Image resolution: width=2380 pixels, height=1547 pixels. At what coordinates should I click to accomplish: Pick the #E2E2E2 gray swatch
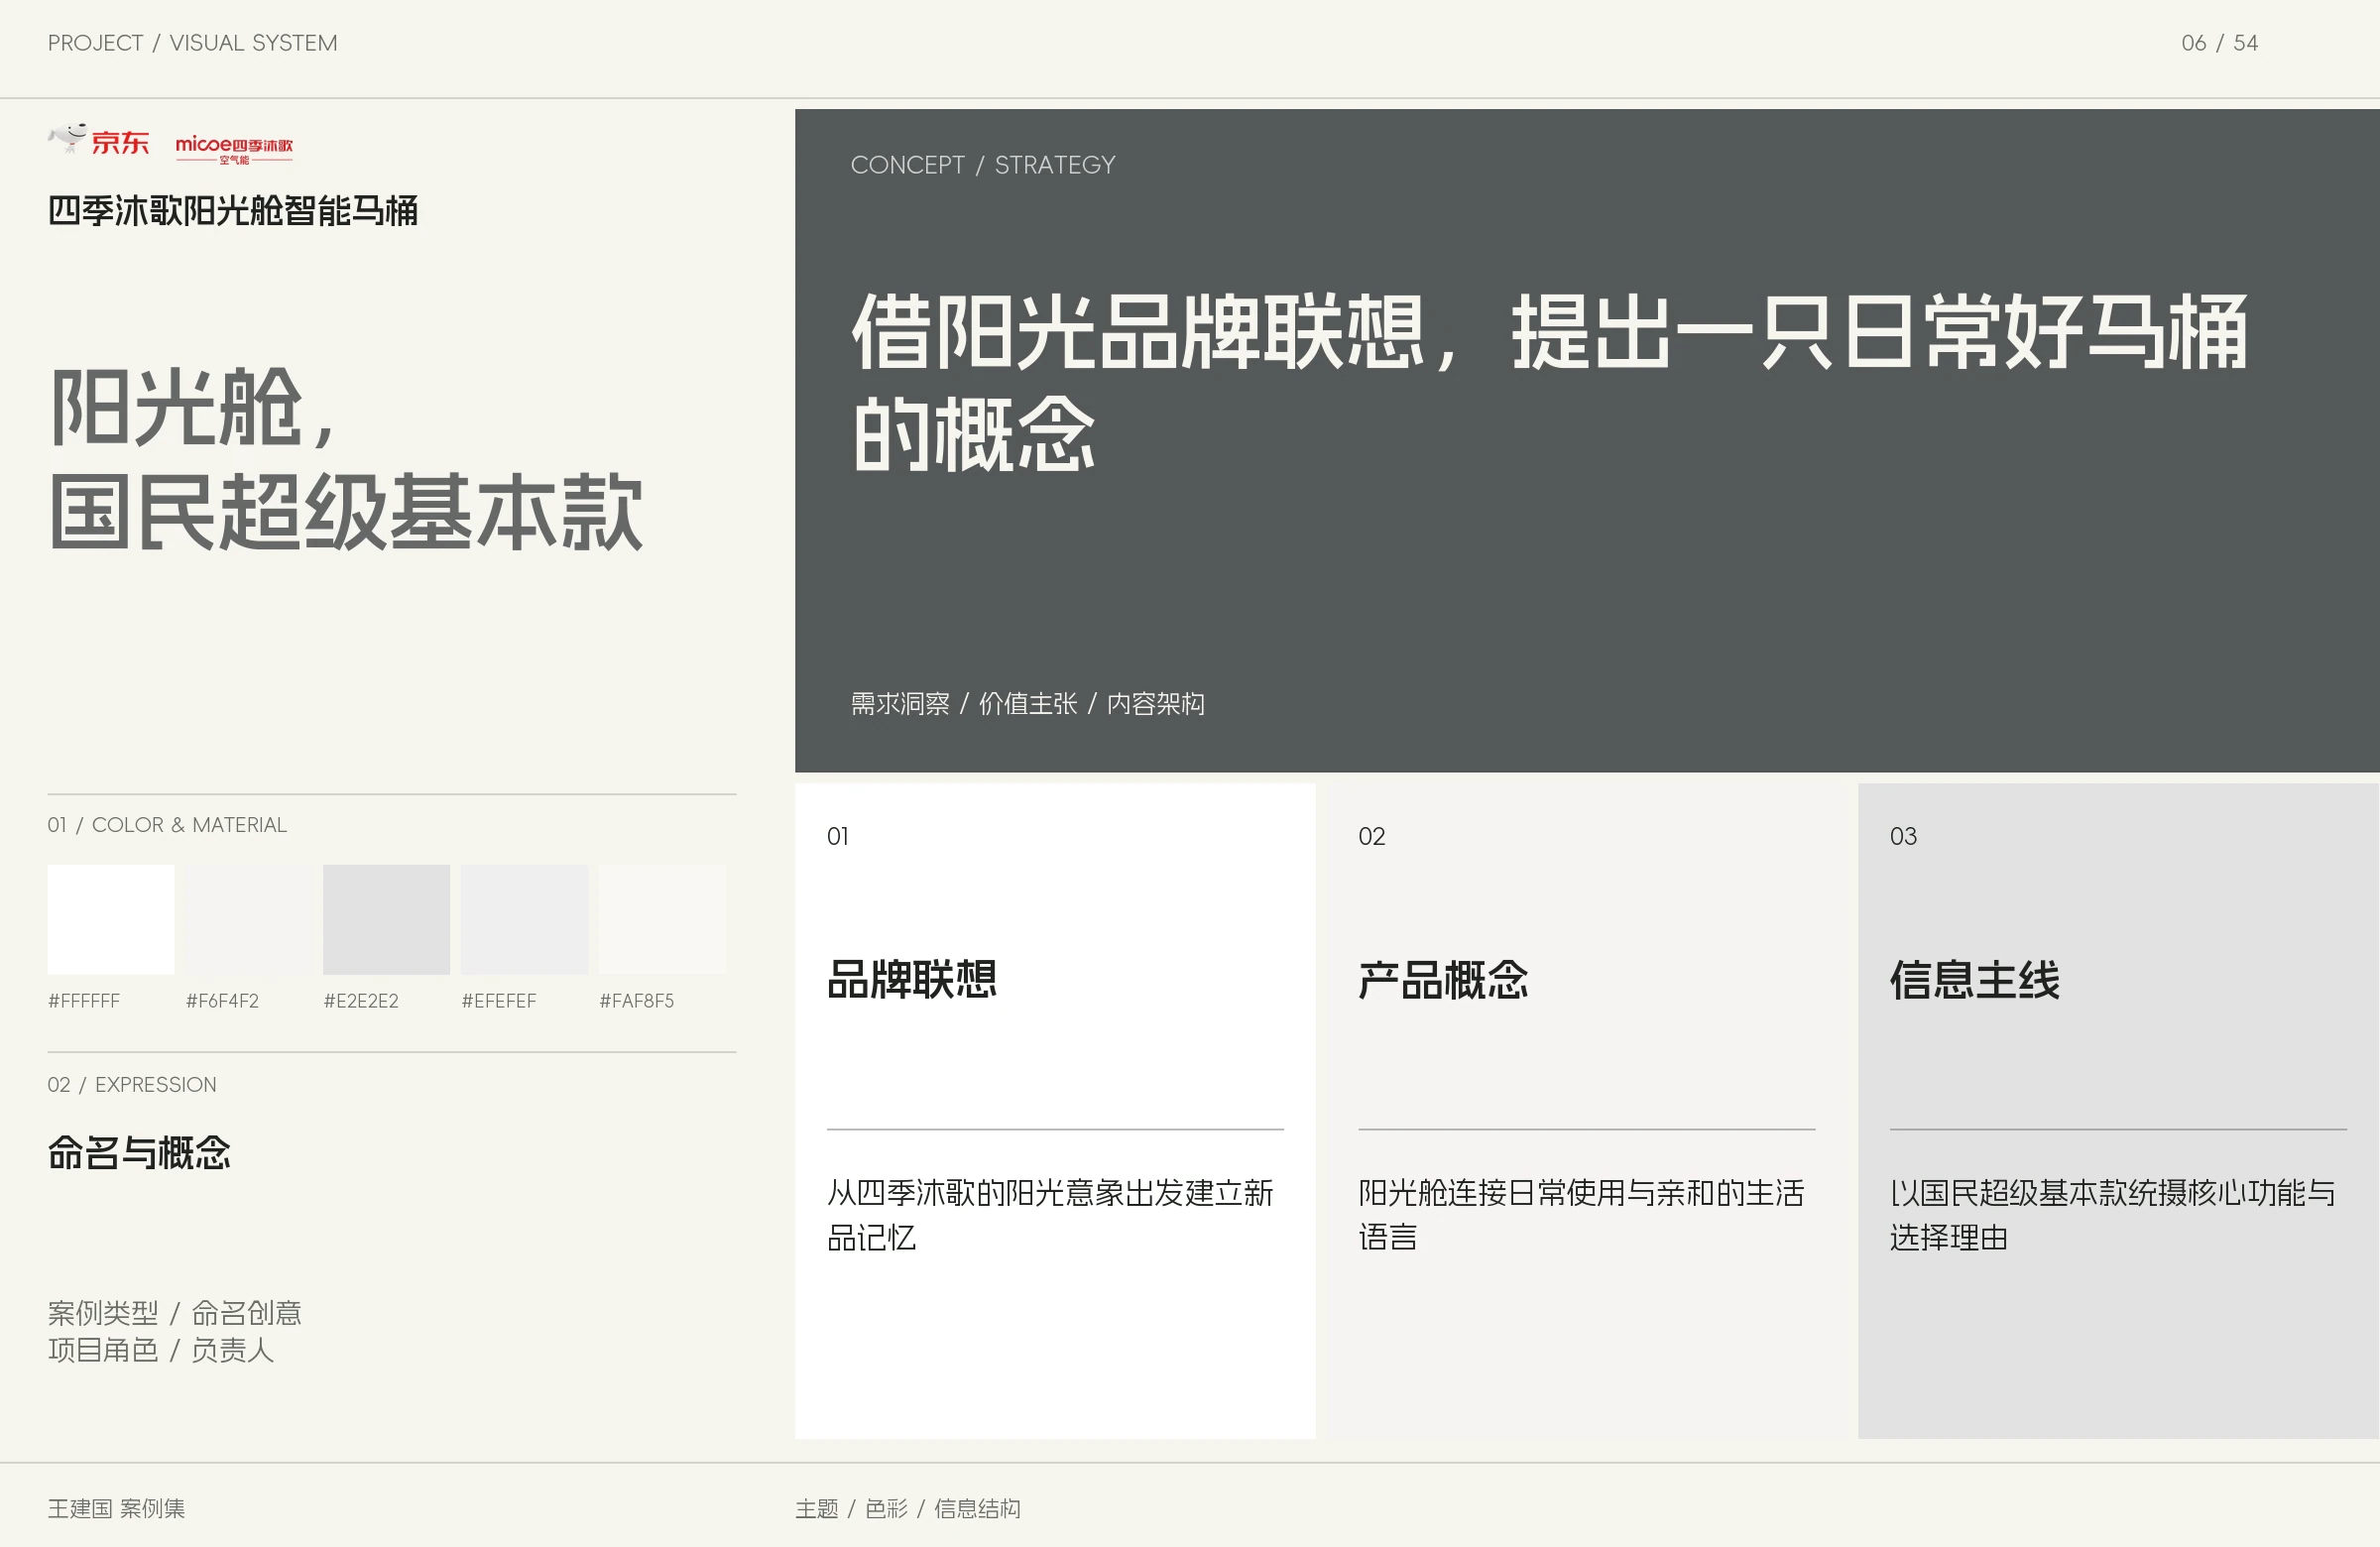386,919
